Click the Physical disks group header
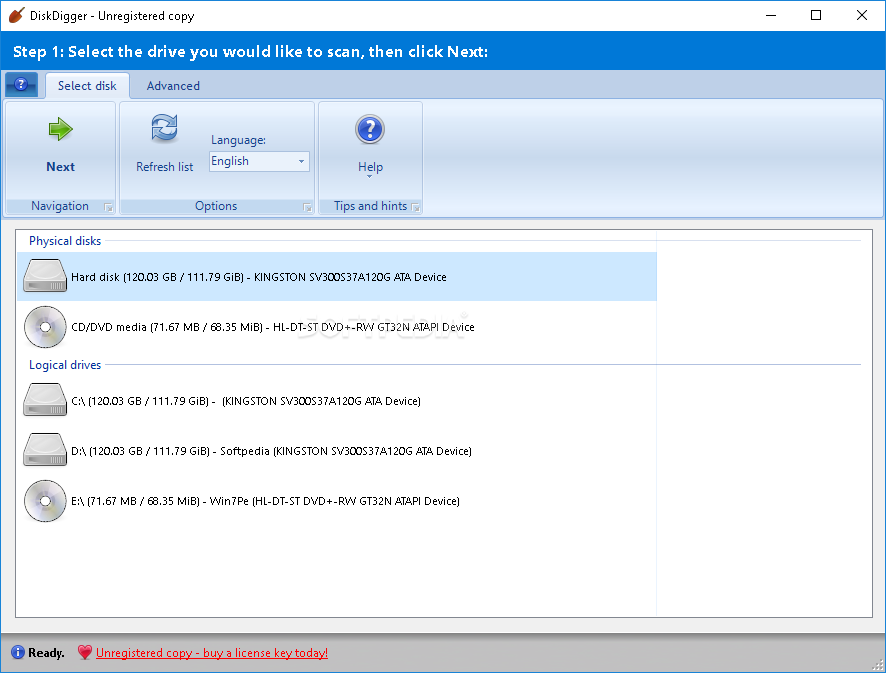 tap(65, 241)
